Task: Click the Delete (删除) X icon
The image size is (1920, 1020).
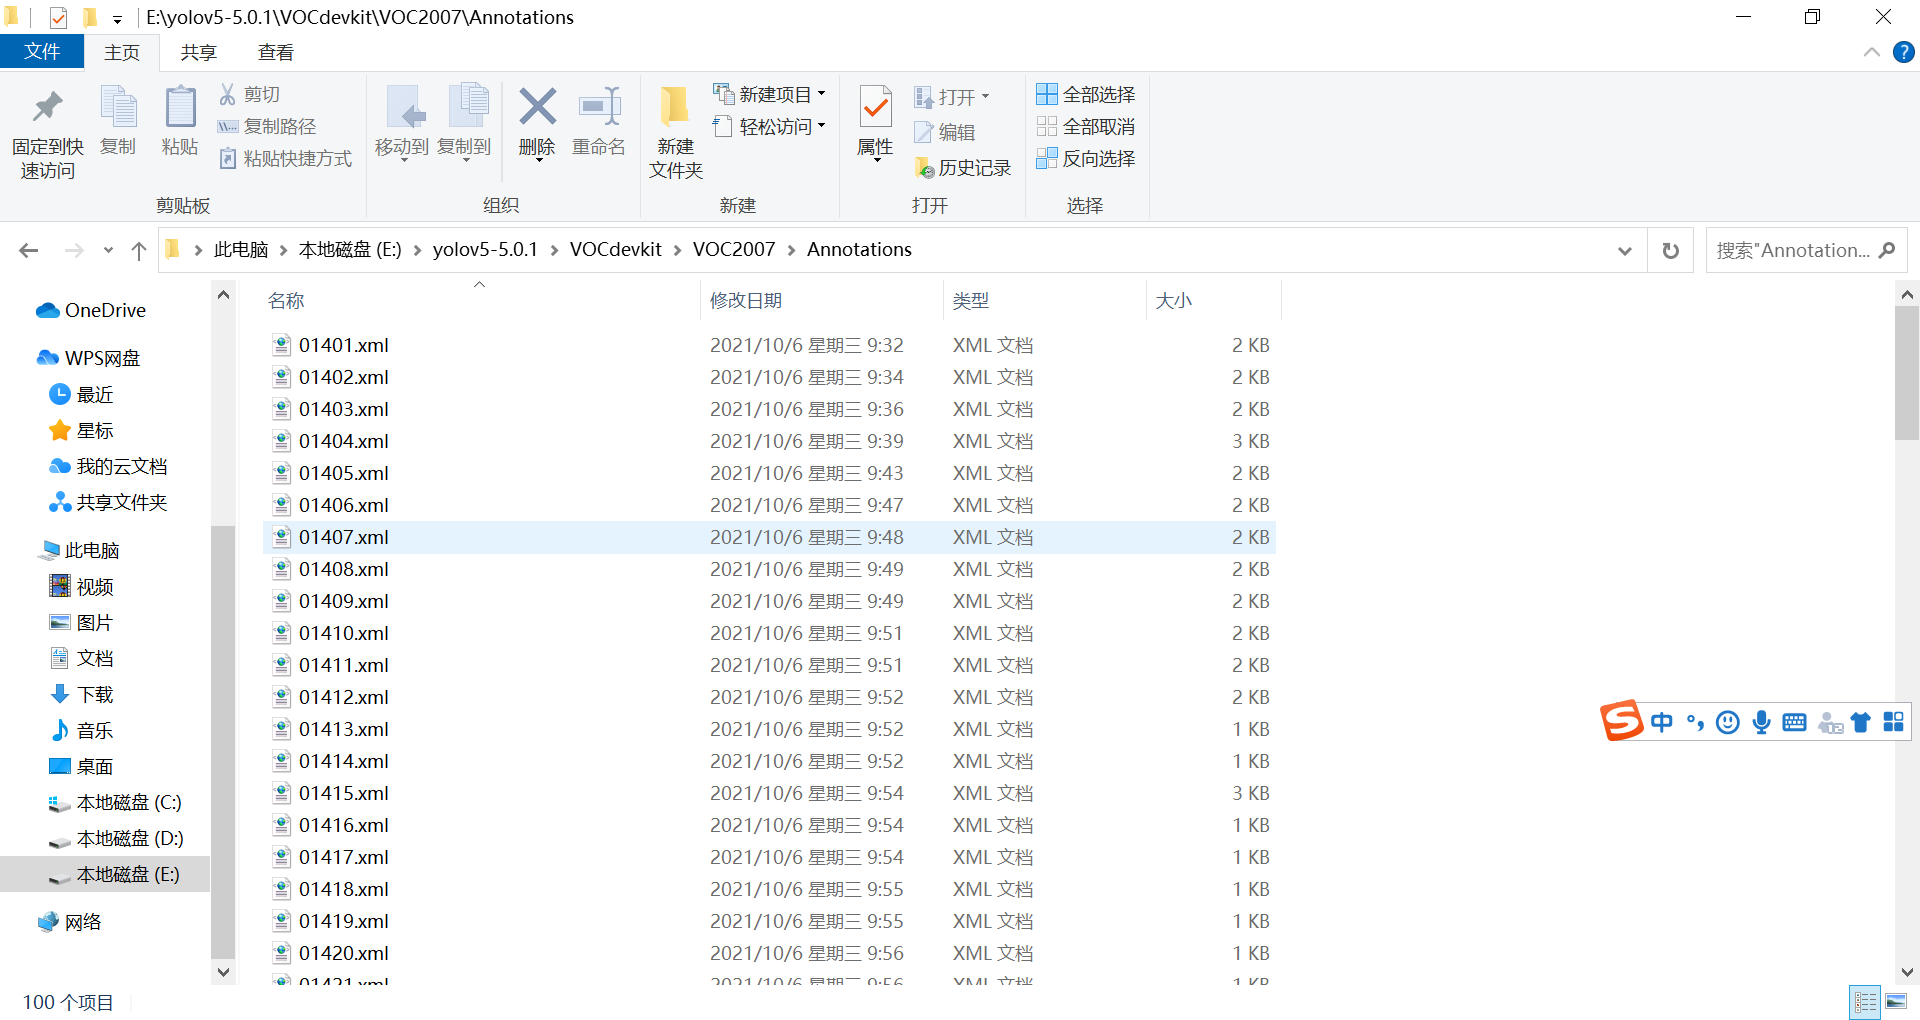Action: click(537, 106)
